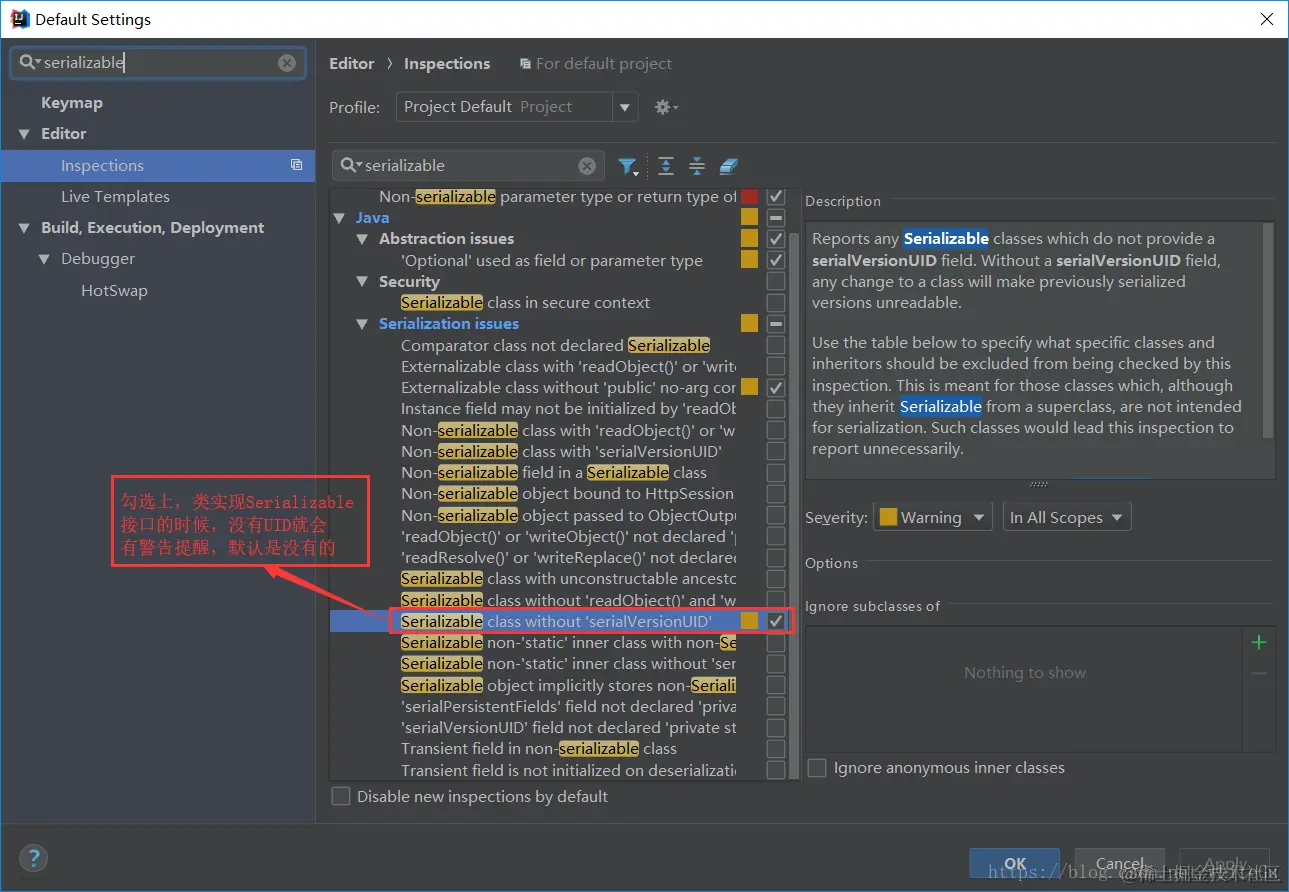Check Disable new inspections by default
The width and height of the screenshot is (1289, 892).
pyautogui.click(x=341, y=796)
